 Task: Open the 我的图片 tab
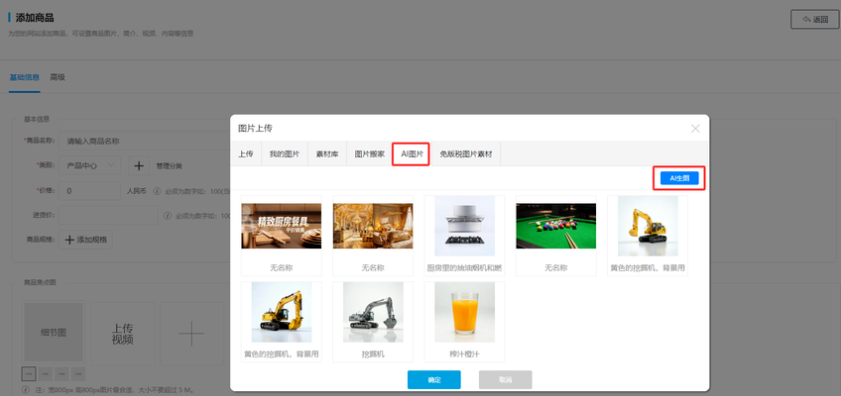(x=284, y=154)
